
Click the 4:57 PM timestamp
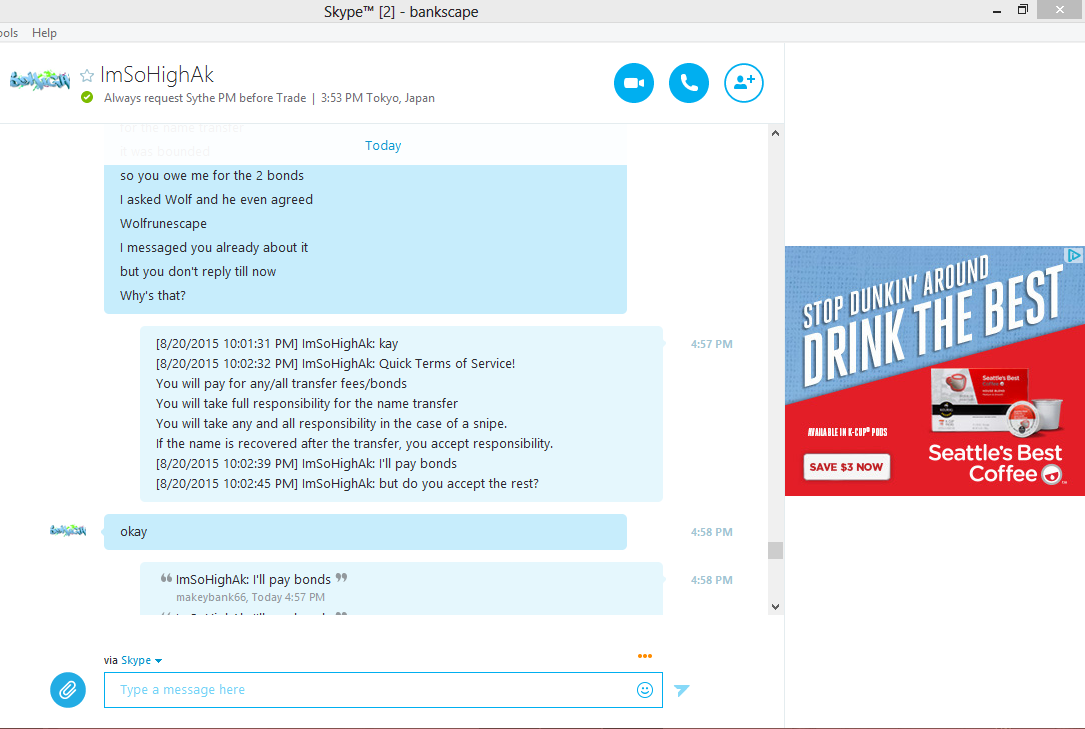coord(711,344)
